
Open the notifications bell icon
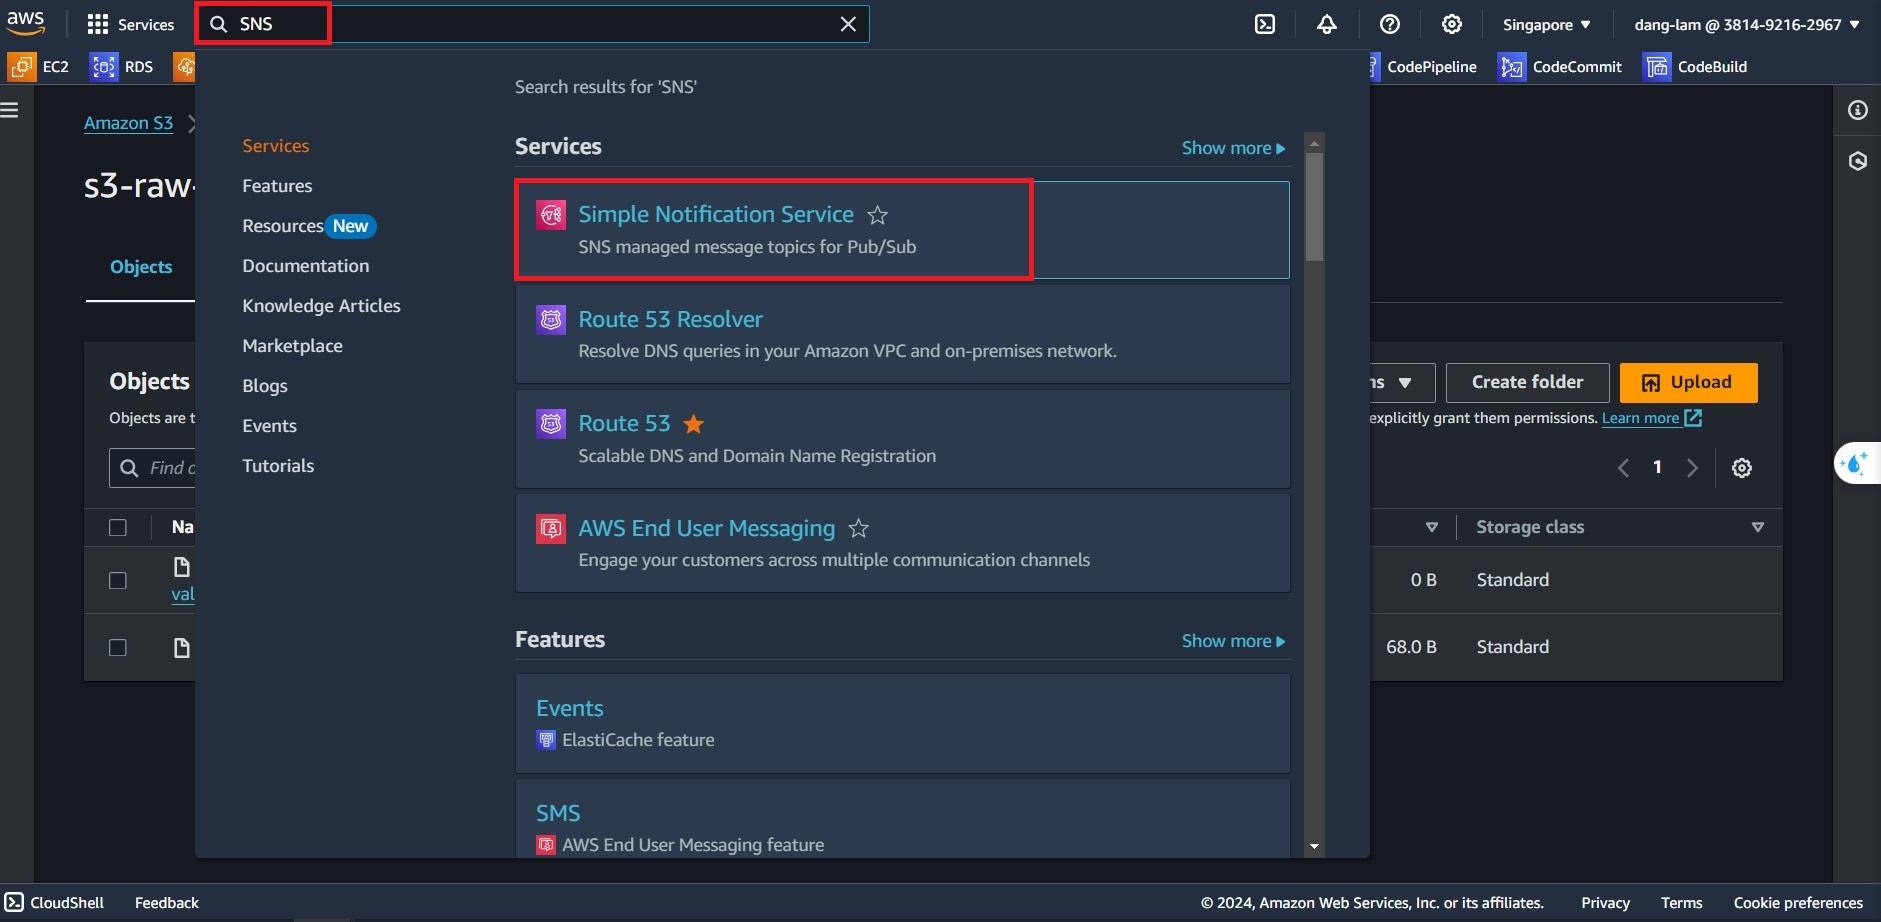1327,24
